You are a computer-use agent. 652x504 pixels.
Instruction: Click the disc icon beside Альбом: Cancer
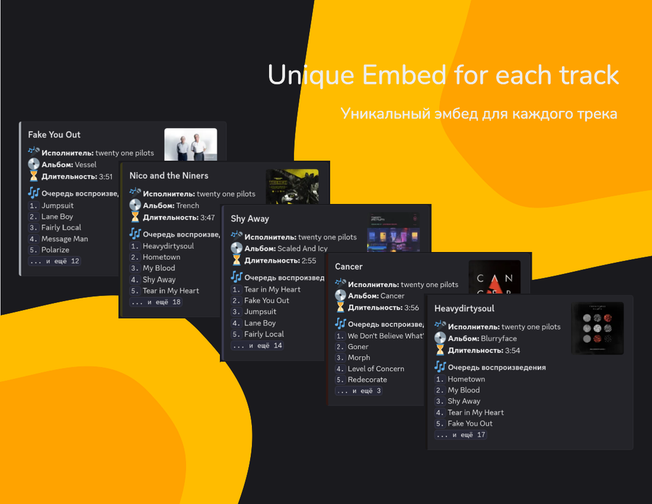coord(340,295)
